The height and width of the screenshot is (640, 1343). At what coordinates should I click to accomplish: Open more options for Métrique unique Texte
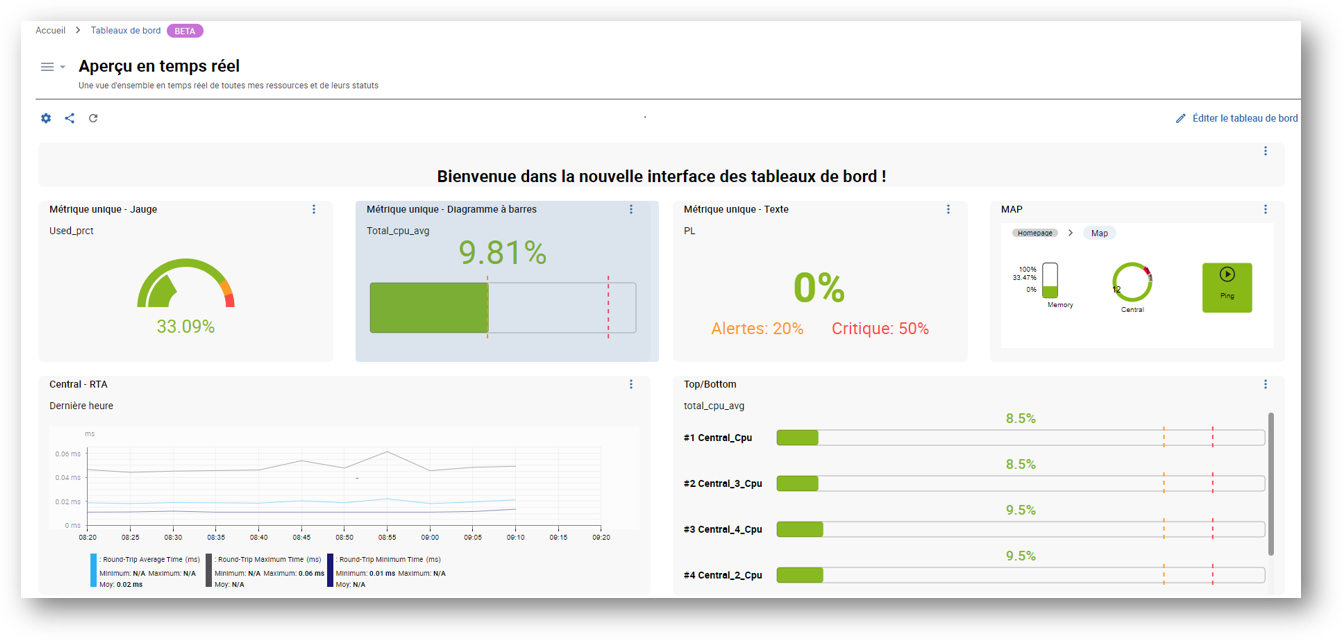tap(948, 209)
